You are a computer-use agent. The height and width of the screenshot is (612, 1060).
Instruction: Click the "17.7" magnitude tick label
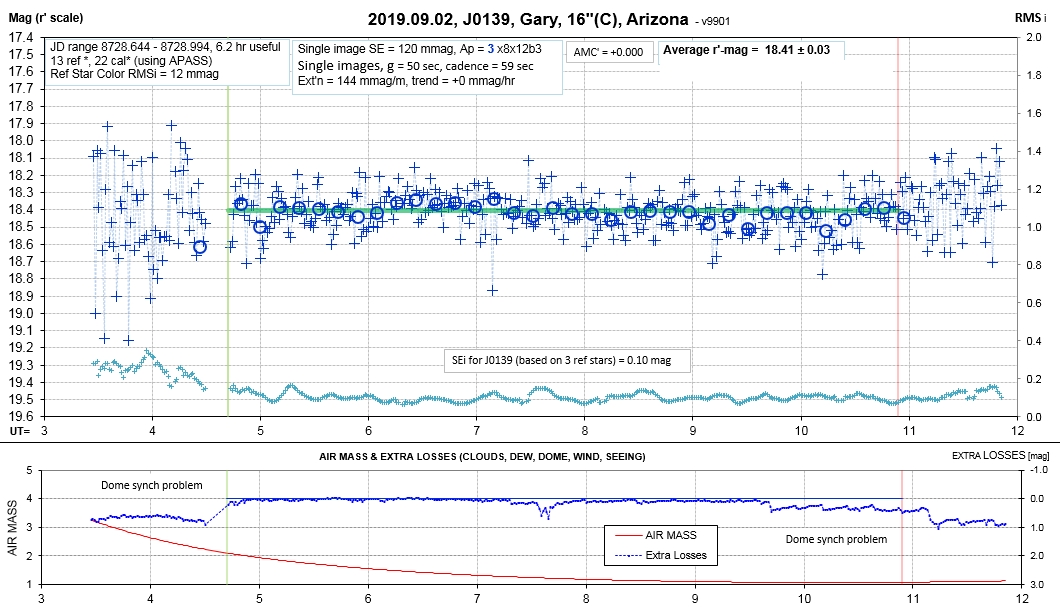point(20,89)
